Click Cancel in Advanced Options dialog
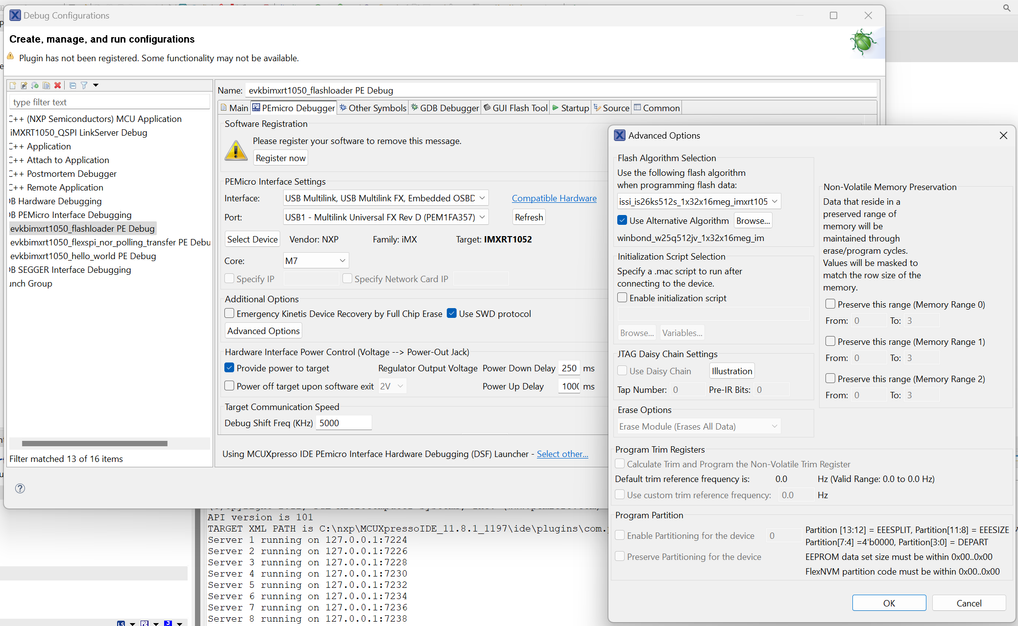This screenshot has width=1018, height=626. (x=969, y=603)
